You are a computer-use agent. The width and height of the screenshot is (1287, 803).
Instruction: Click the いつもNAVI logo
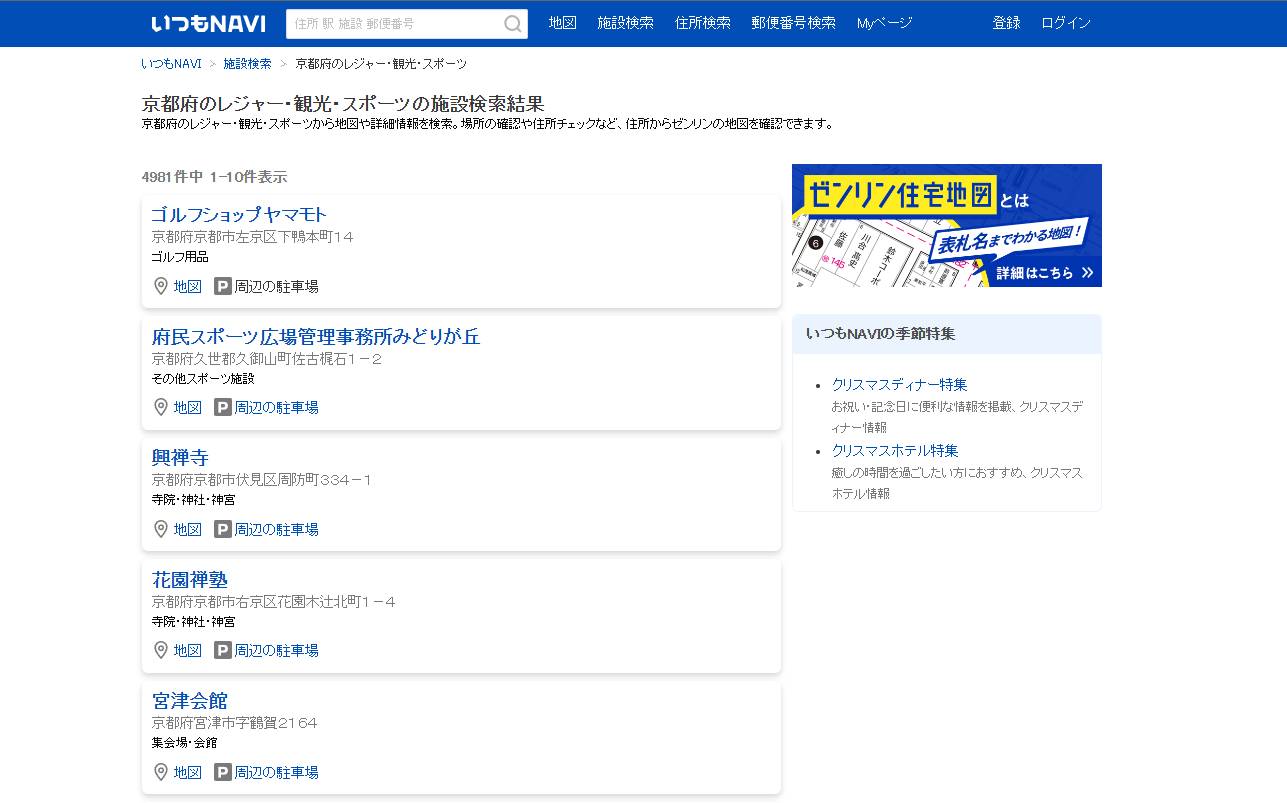point(208,23)
